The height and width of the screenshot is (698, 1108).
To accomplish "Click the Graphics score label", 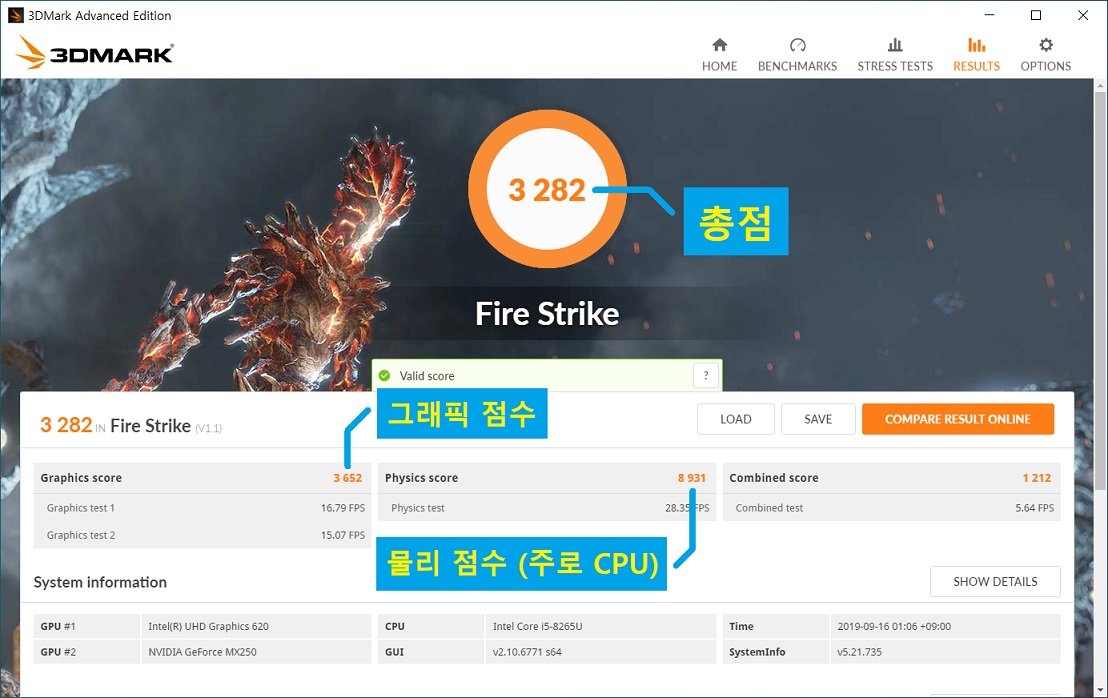I will (x=81, y=478).
